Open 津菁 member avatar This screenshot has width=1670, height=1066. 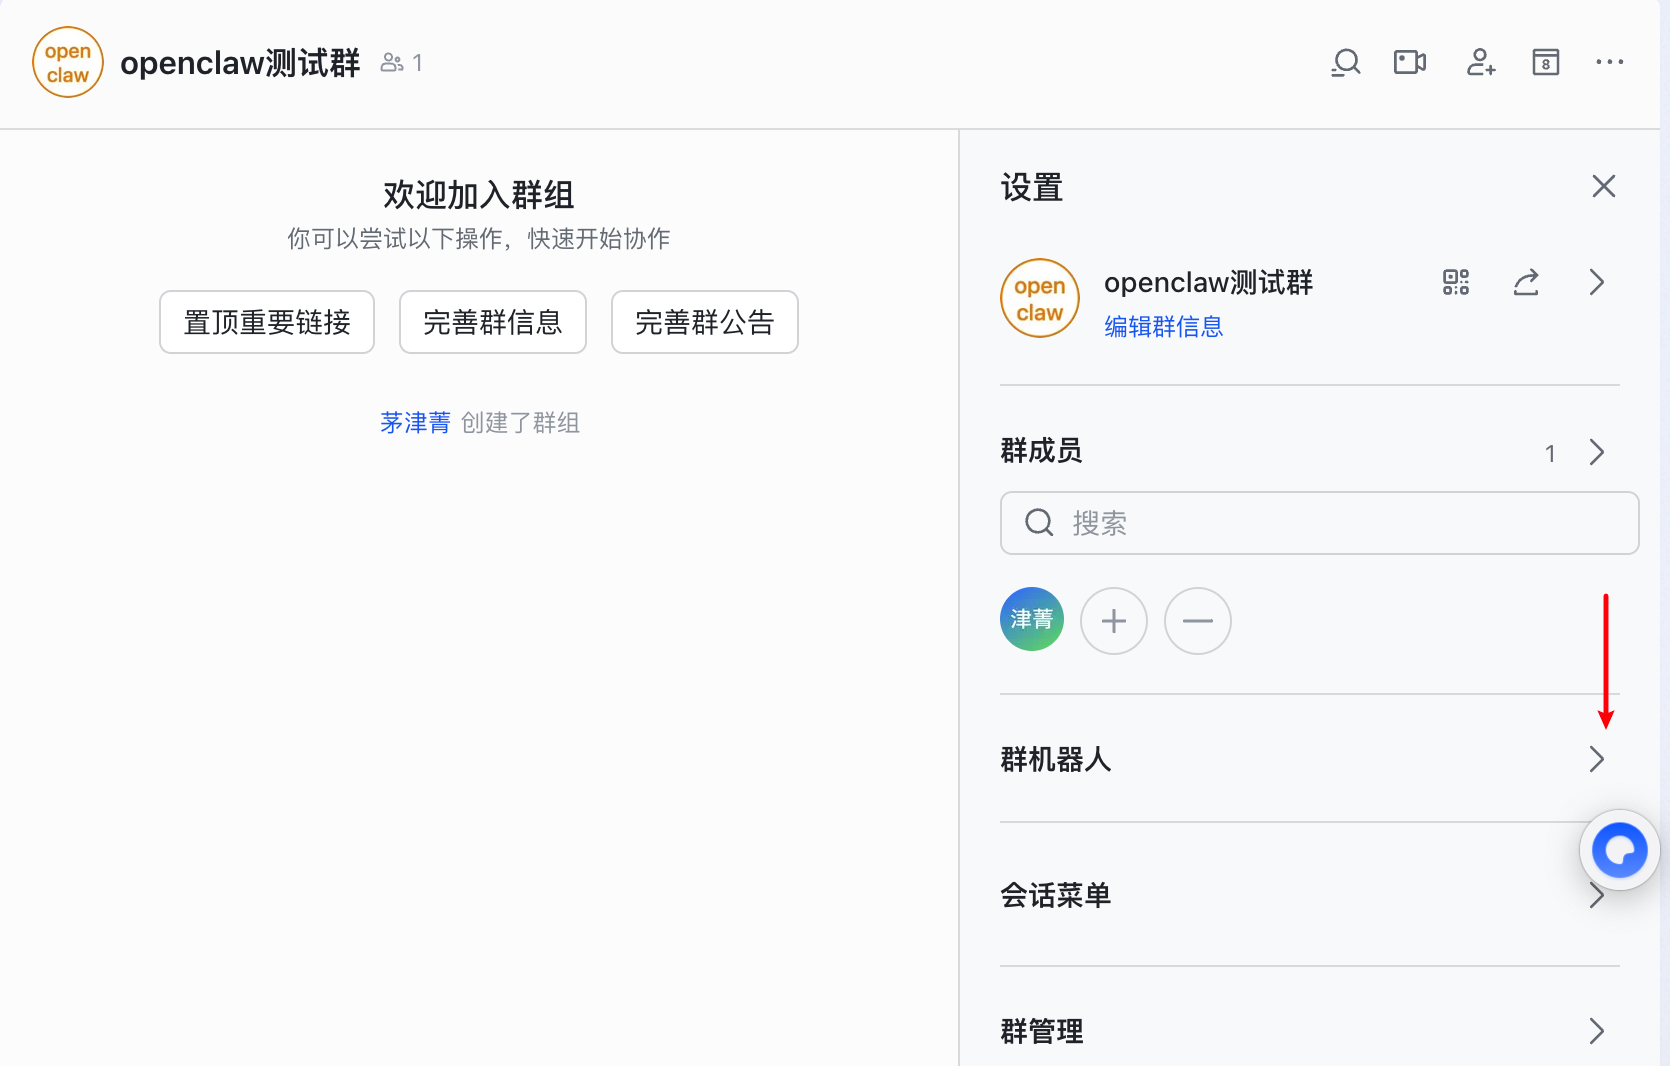pos(1032,620)
